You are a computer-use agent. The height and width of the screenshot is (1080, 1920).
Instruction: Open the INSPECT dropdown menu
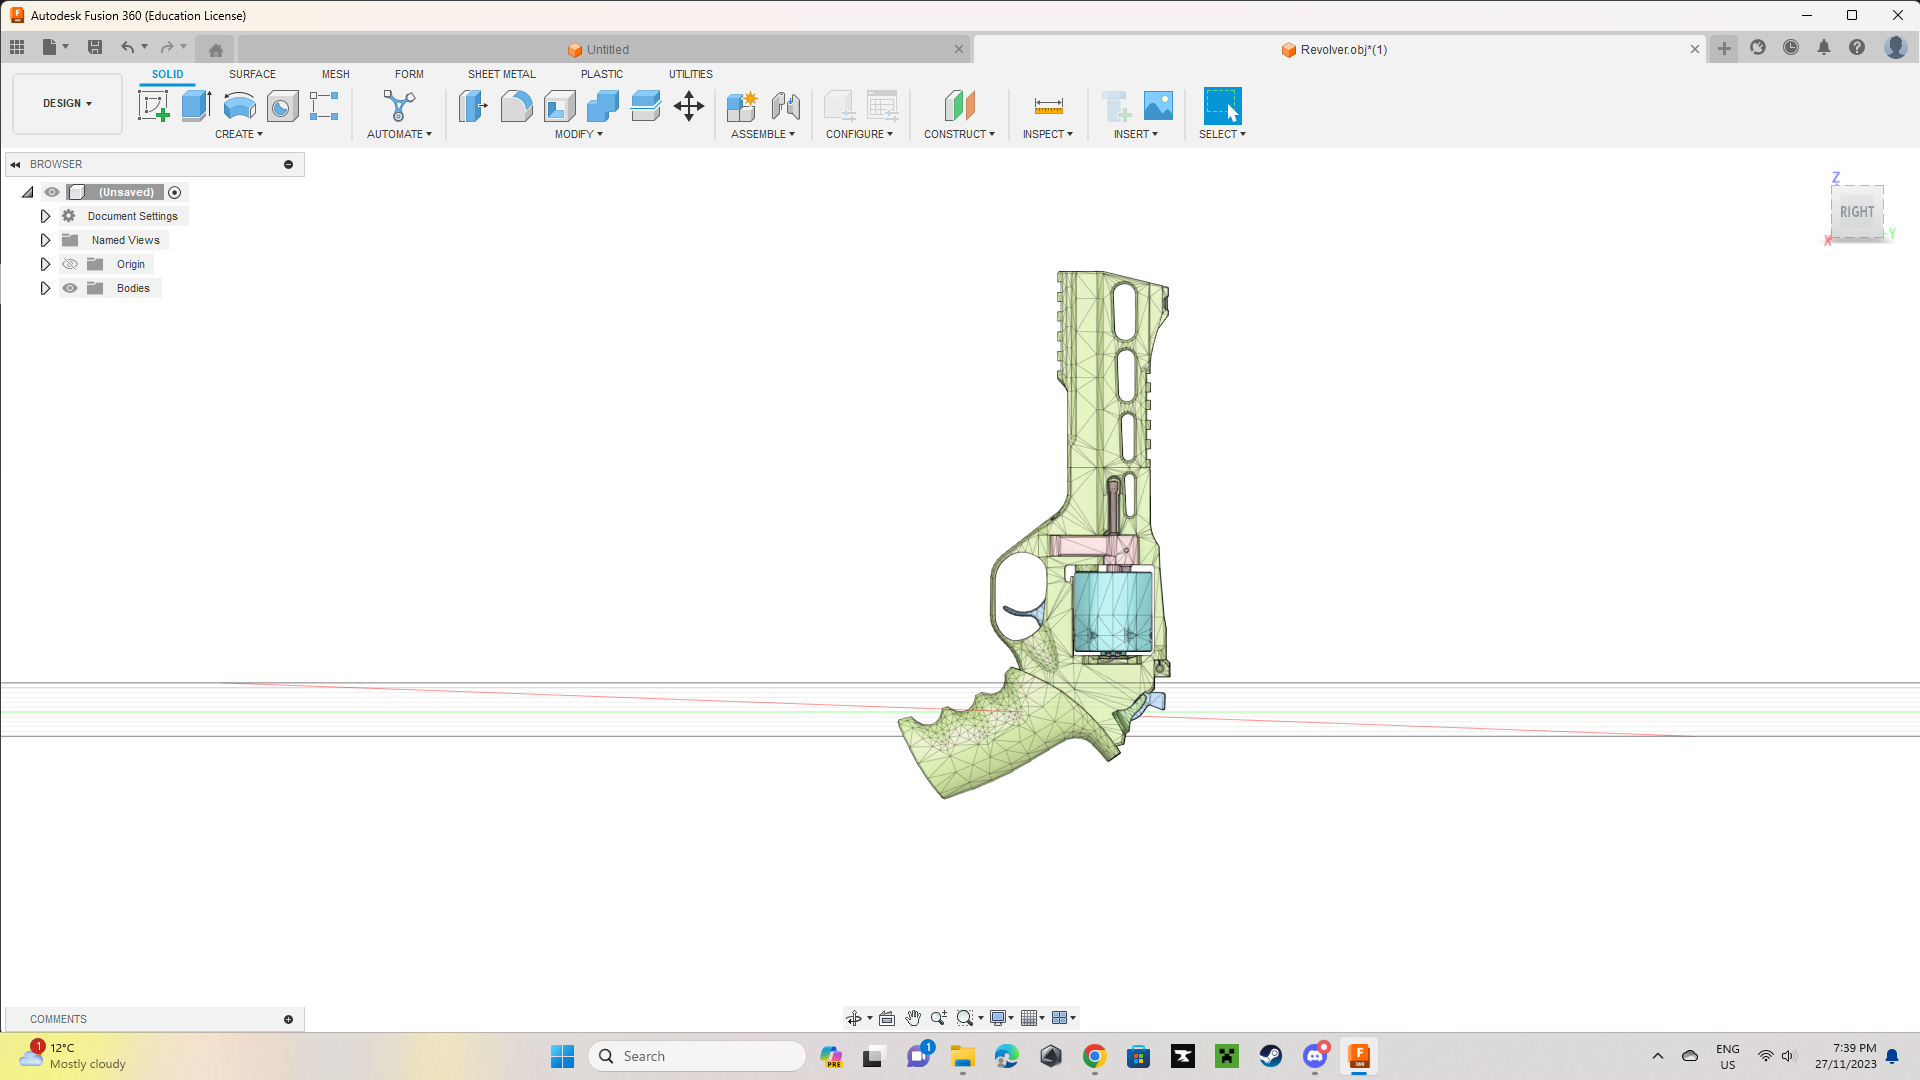(1048, 134)
